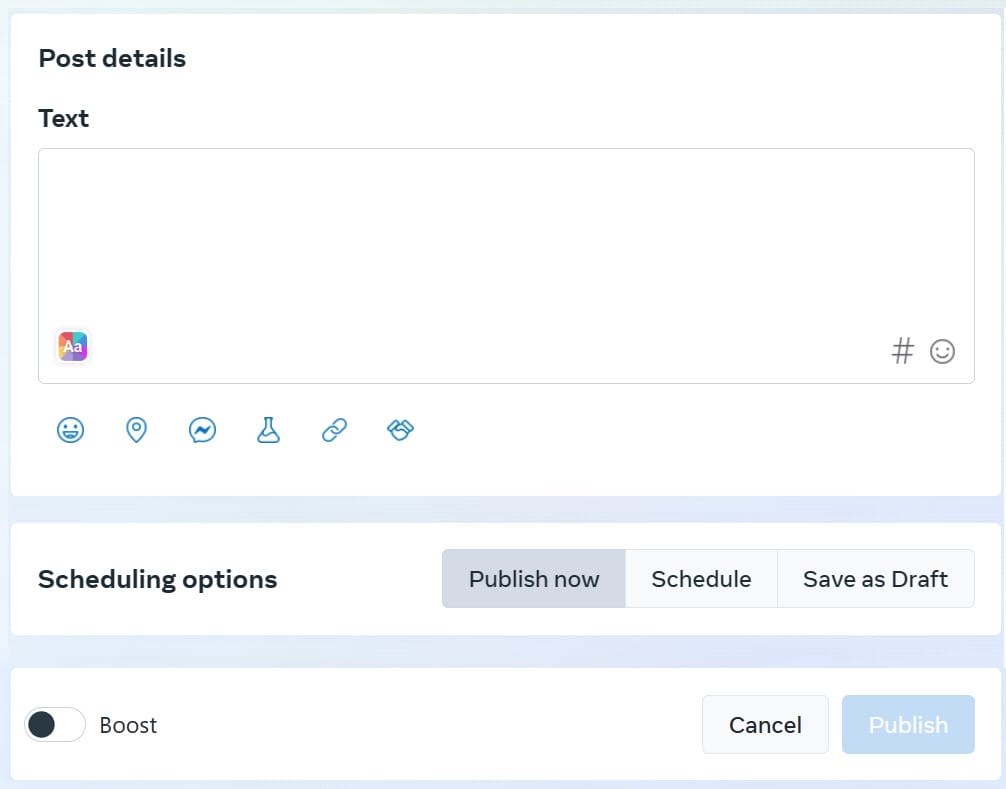Click the Text field label
Screen dimensions: 1006x789
[64, 118]
